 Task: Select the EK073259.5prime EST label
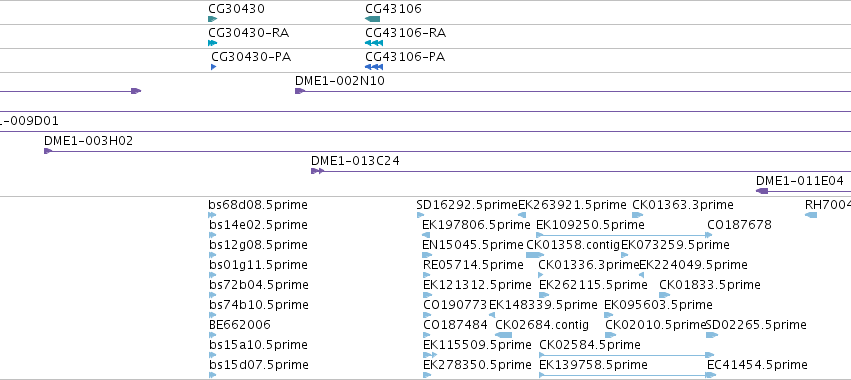tap(675, 245)
